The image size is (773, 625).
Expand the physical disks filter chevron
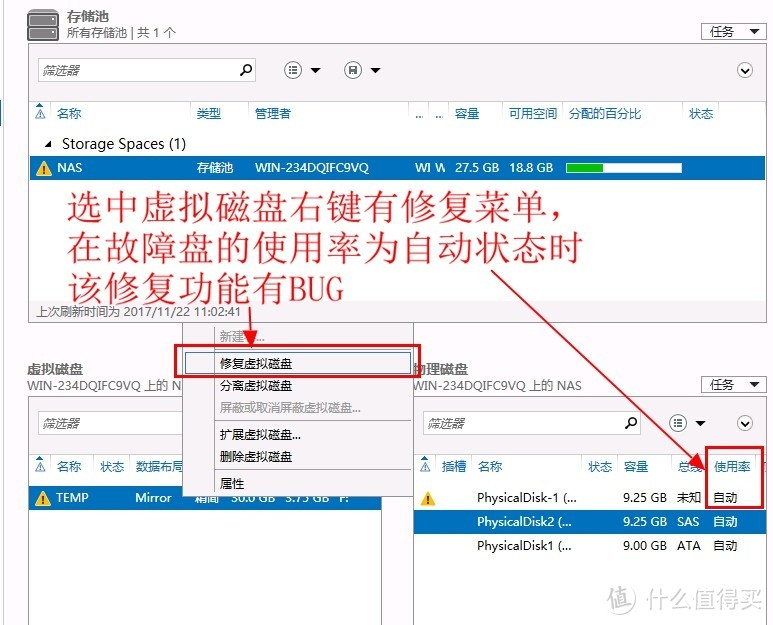coord(744,423)
